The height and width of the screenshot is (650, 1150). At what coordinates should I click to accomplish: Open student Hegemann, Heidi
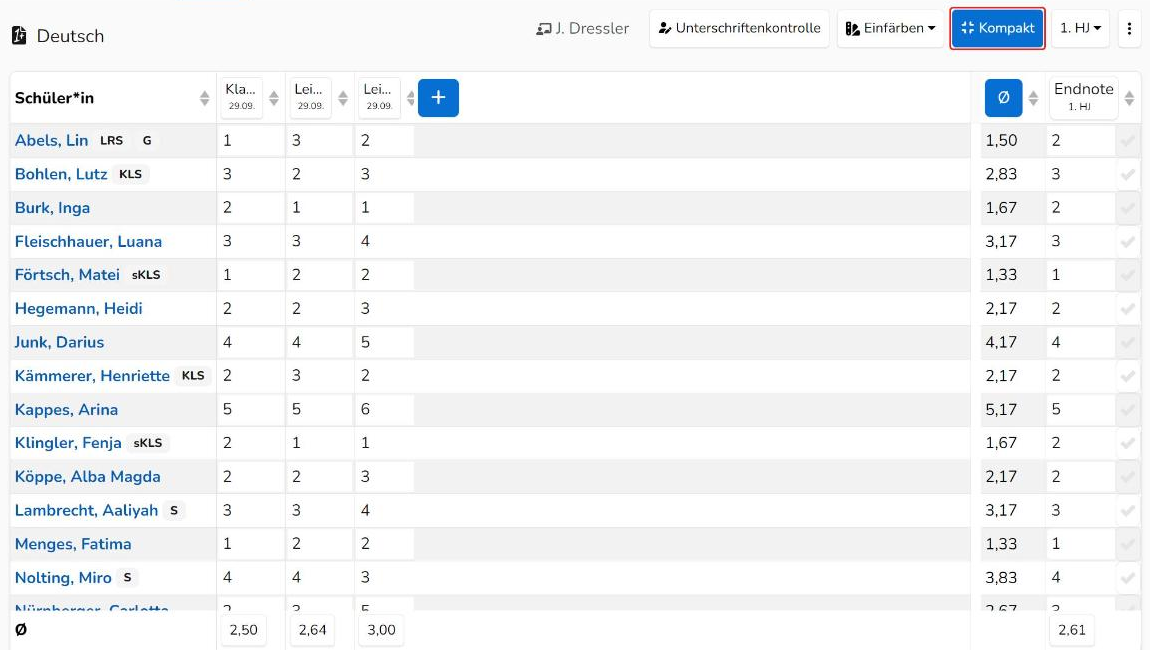coord(78,309)
